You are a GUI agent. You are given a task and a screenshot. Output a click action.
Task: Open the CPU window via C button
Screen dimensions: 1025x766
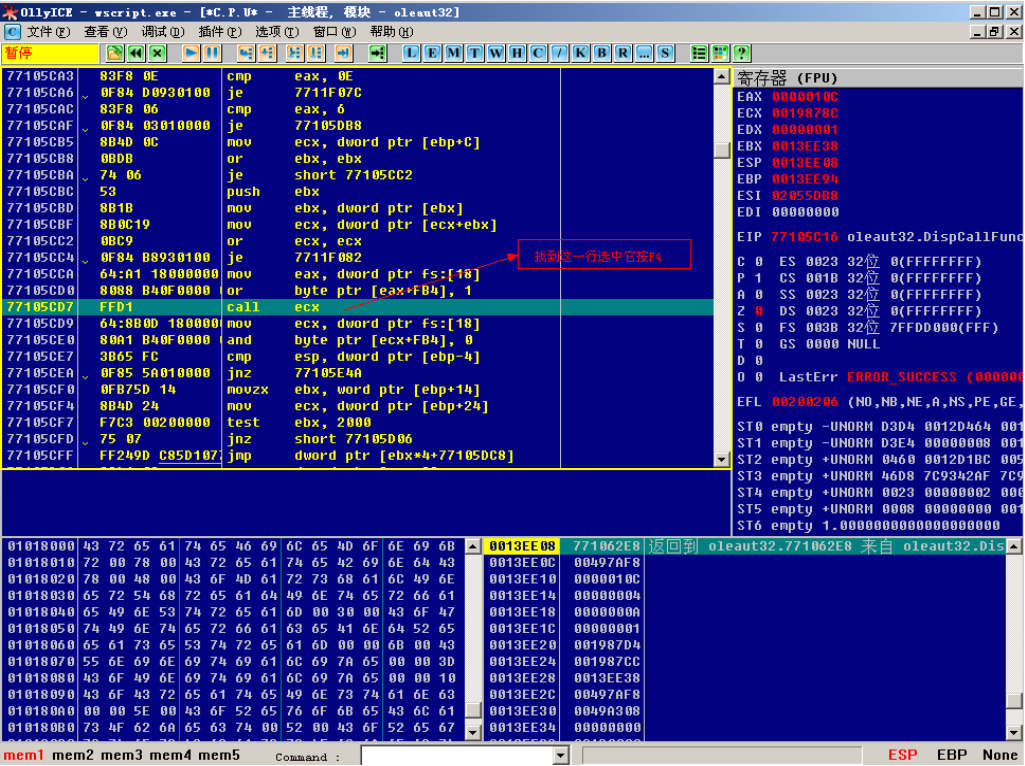pos(538,54)
